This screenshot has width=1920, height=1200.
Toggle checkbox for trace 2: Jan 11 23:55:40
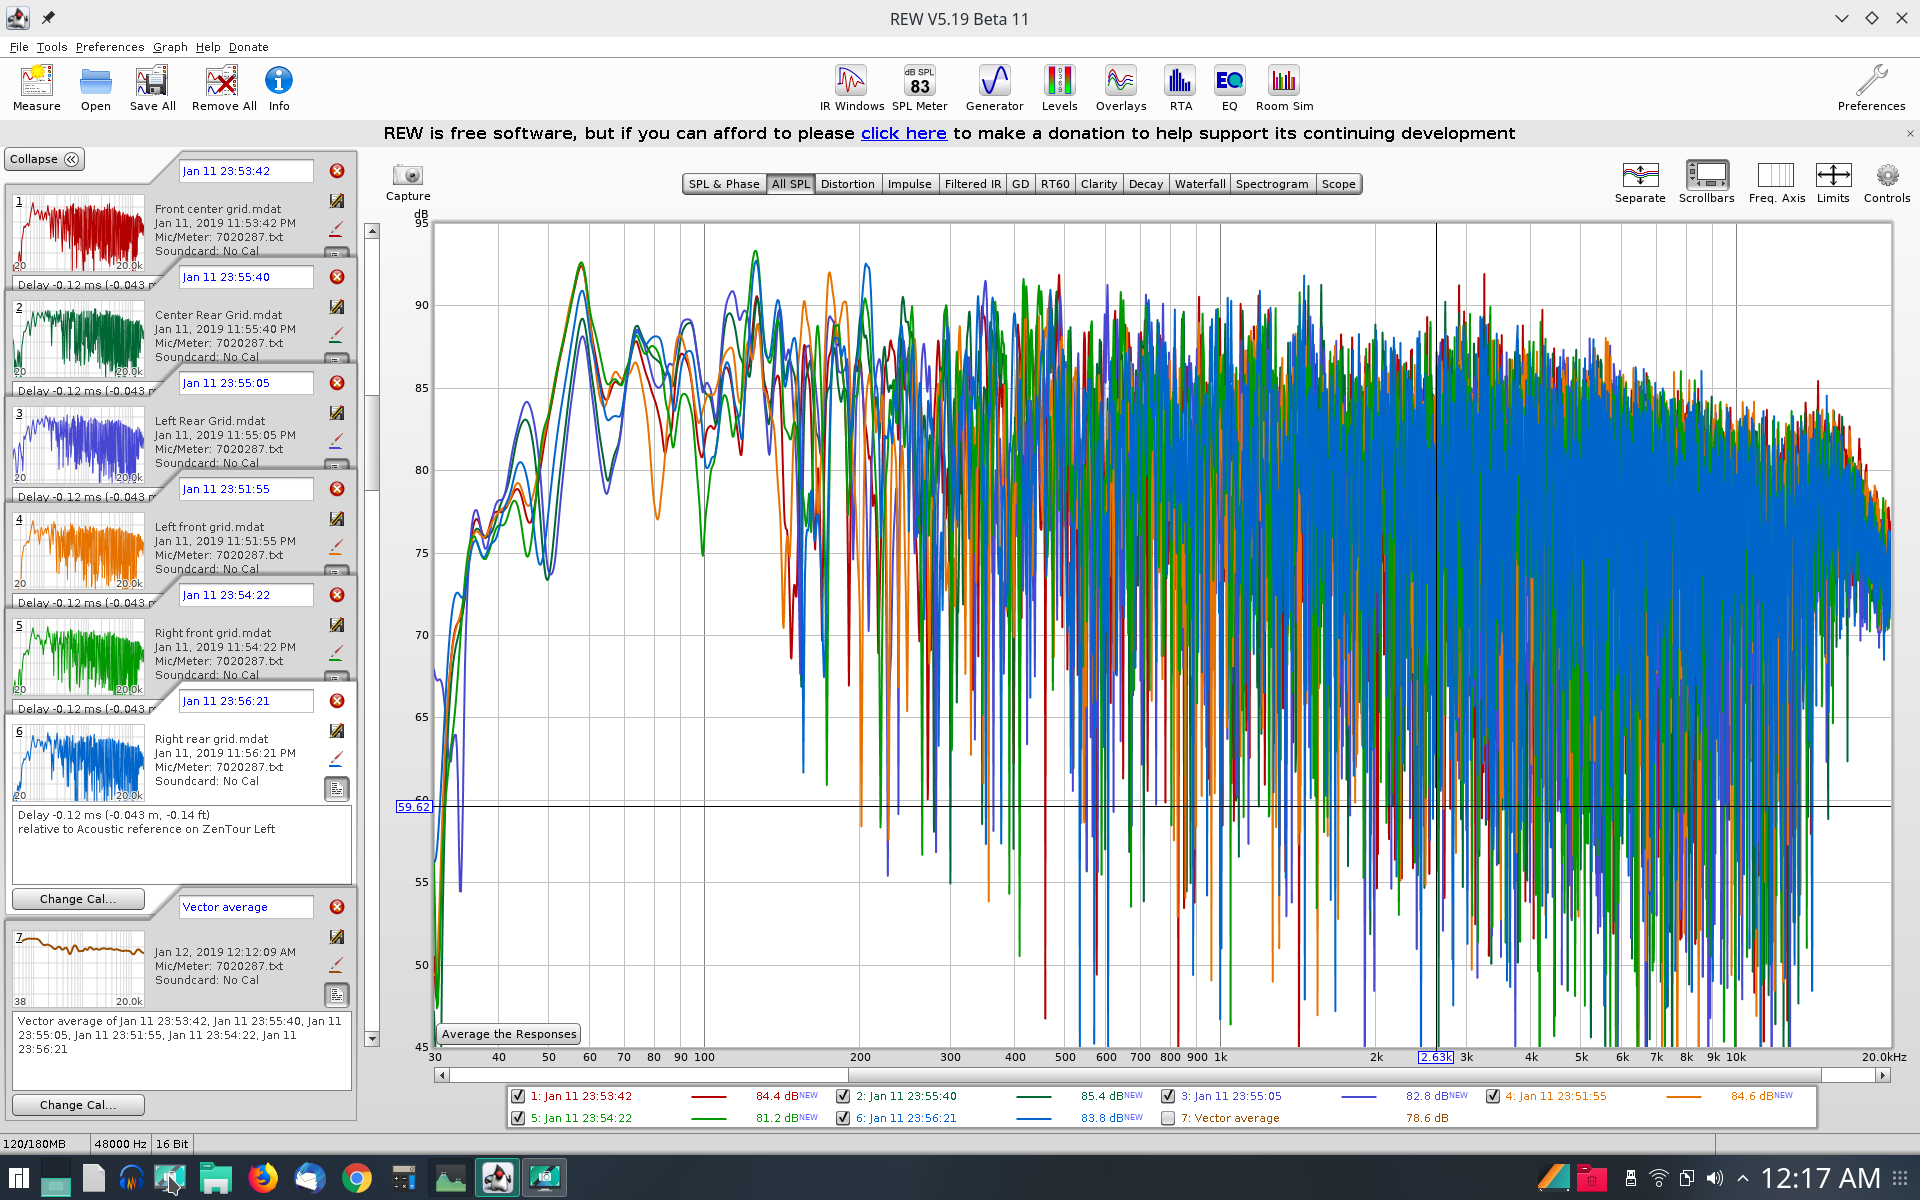pos(843,1096)
